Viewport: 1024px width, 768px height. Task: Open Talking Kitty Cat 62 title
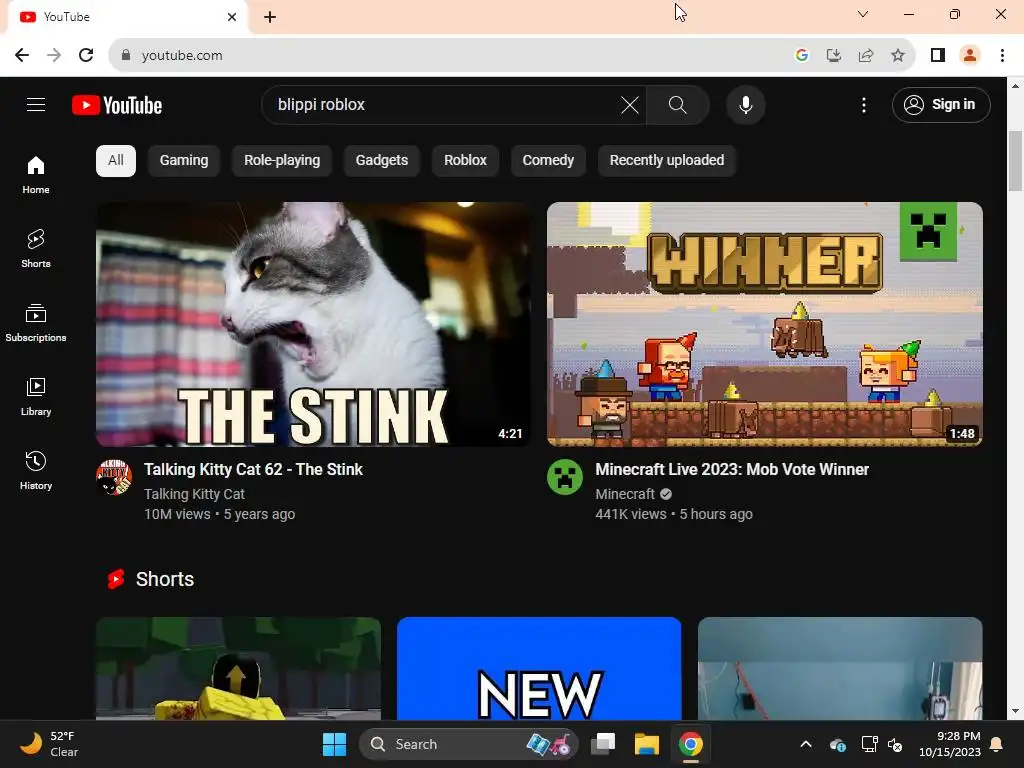tap(253, 470)
